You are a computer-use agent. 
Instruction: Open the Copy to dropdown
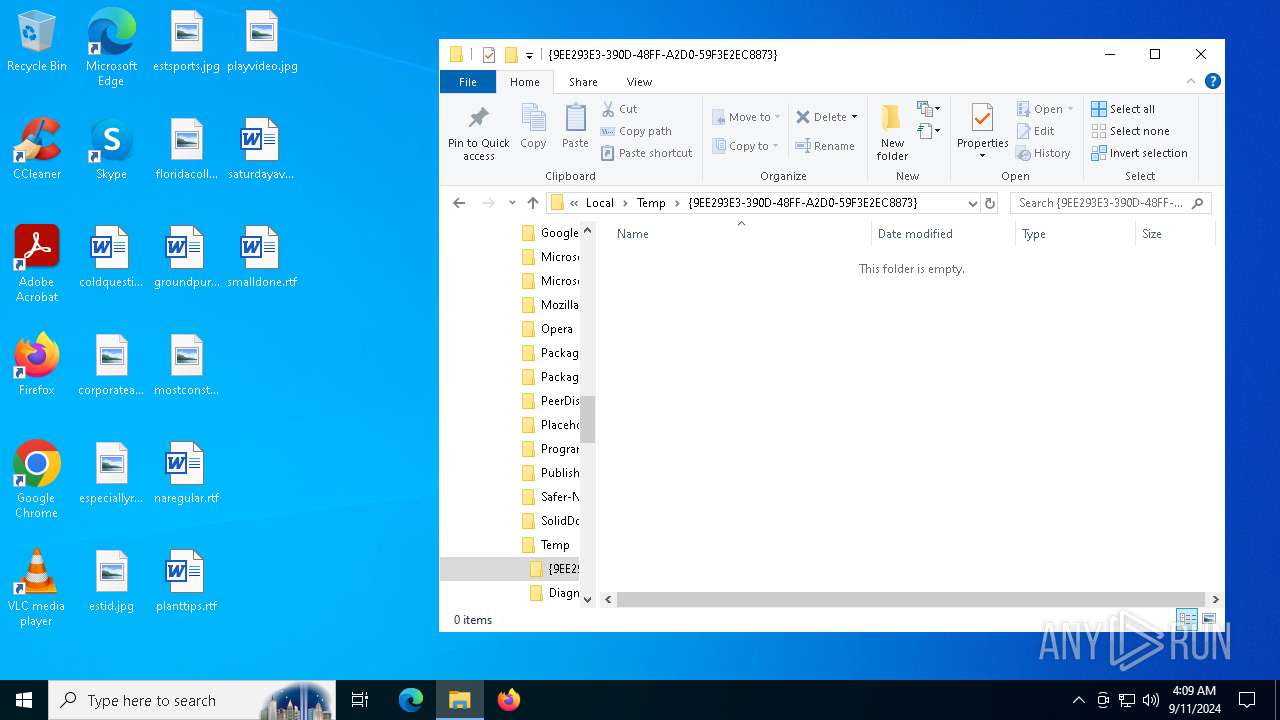(x=746, y=146)
